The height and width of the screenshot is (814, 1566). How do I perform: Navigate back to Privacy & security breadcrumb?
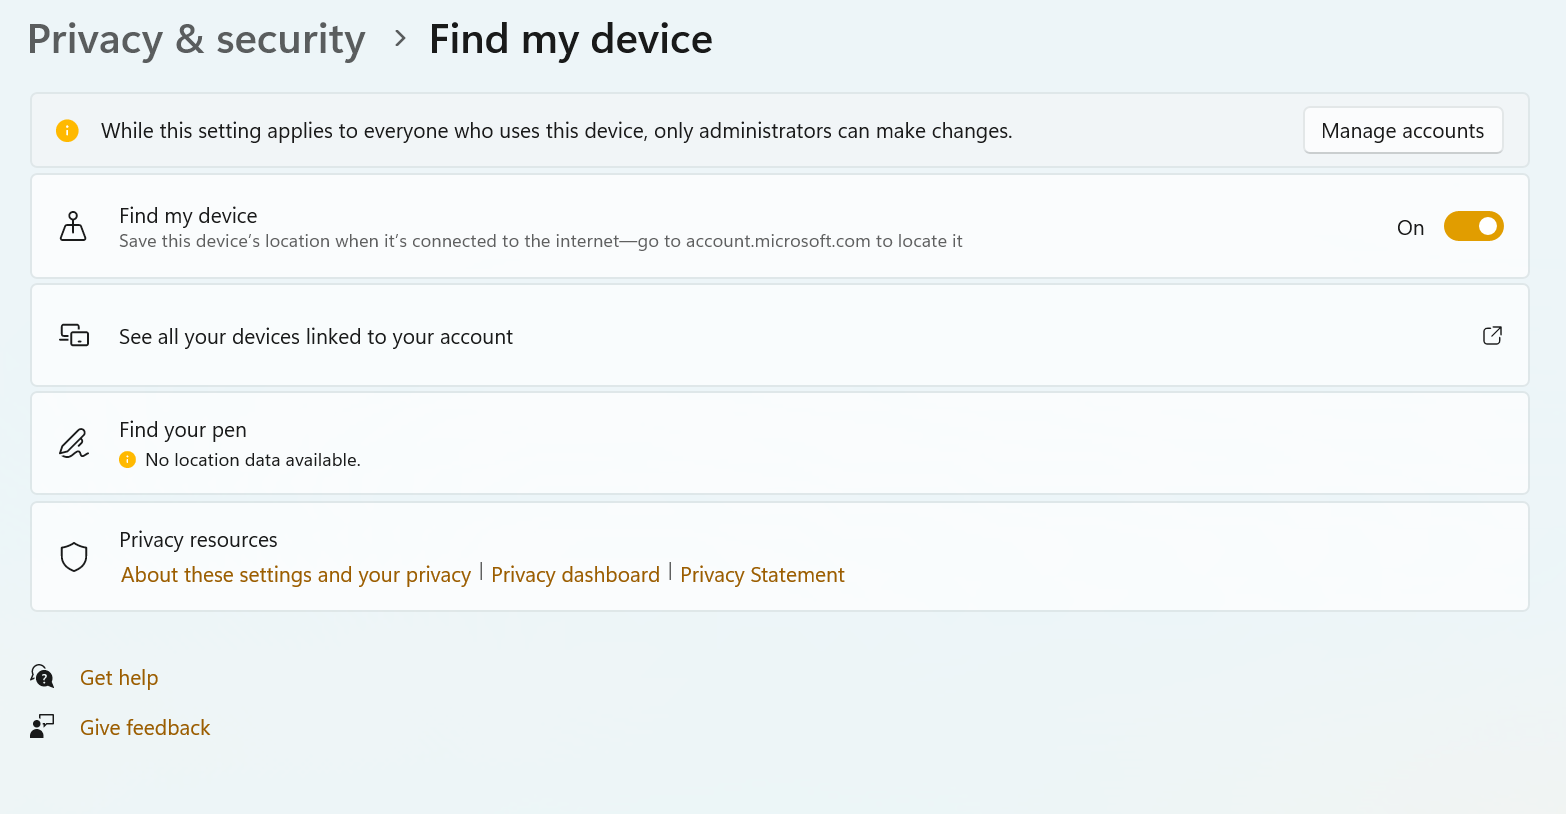tap(196, 38)
